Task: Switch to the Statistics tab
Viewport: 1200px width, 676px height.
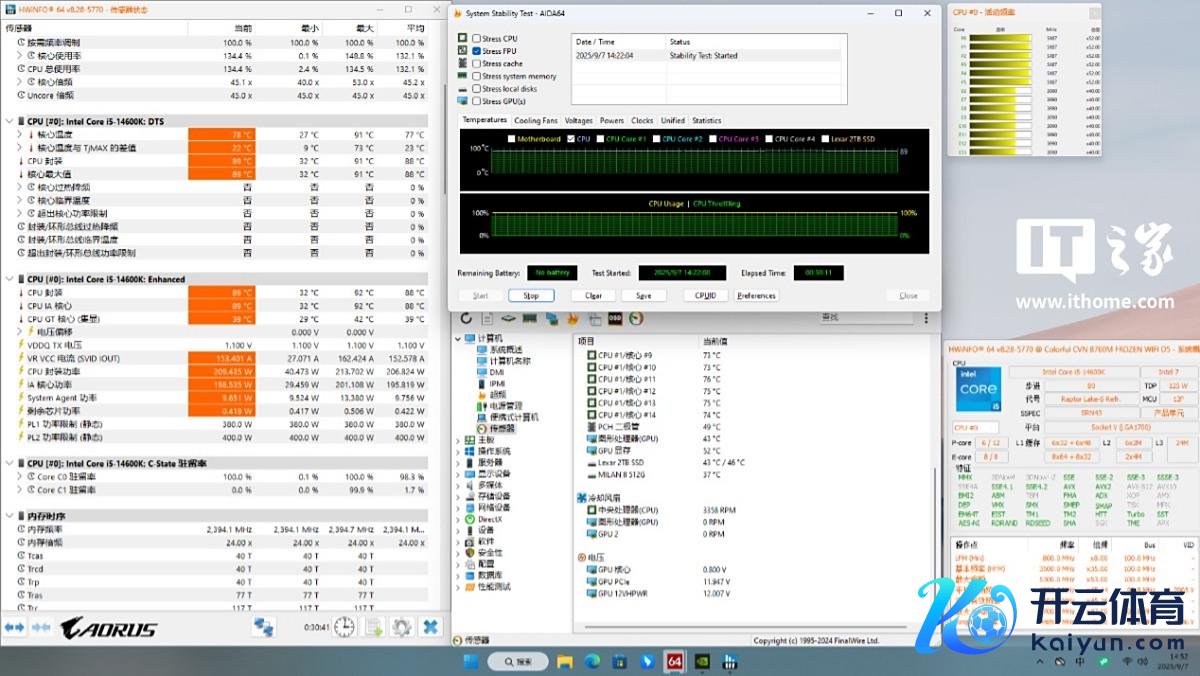Action: (x=706, y=120)
